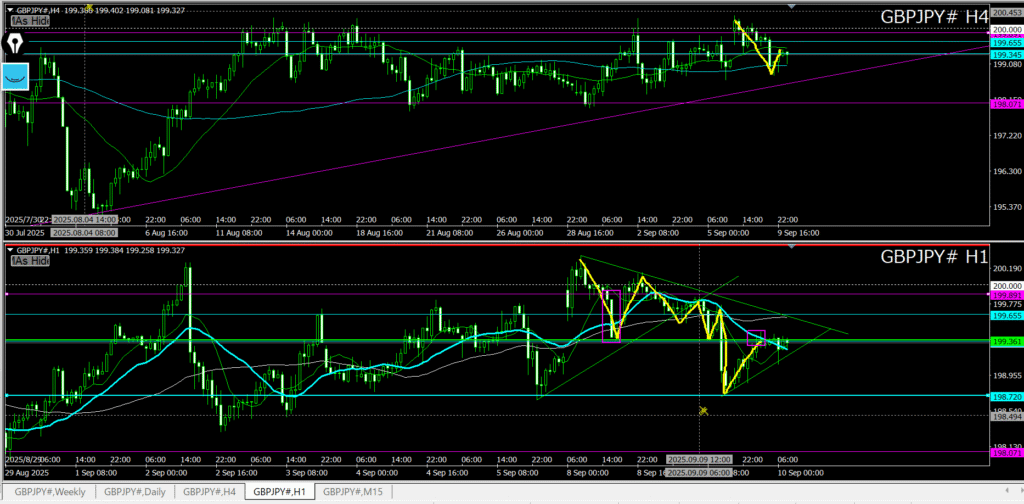Image resolution: width=1024 pixels, height=504 pixels.
Task: Click the 195.370 price on H4 scale
Action: [x=1006, y=207]
